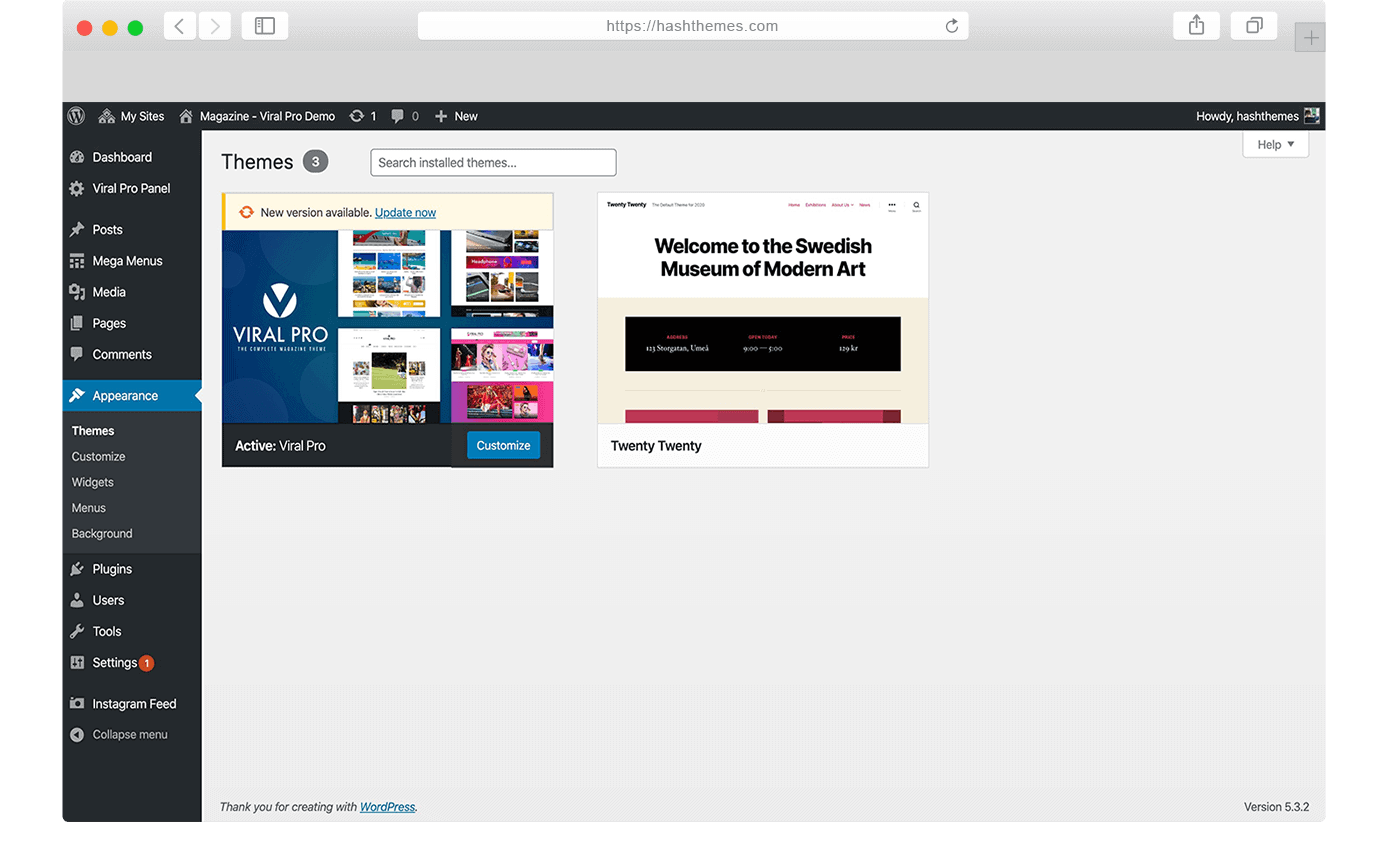Click the Collapse menu arrow icon
The image size is (1389, 868).
pyautogui.click(x=77, y=735)
